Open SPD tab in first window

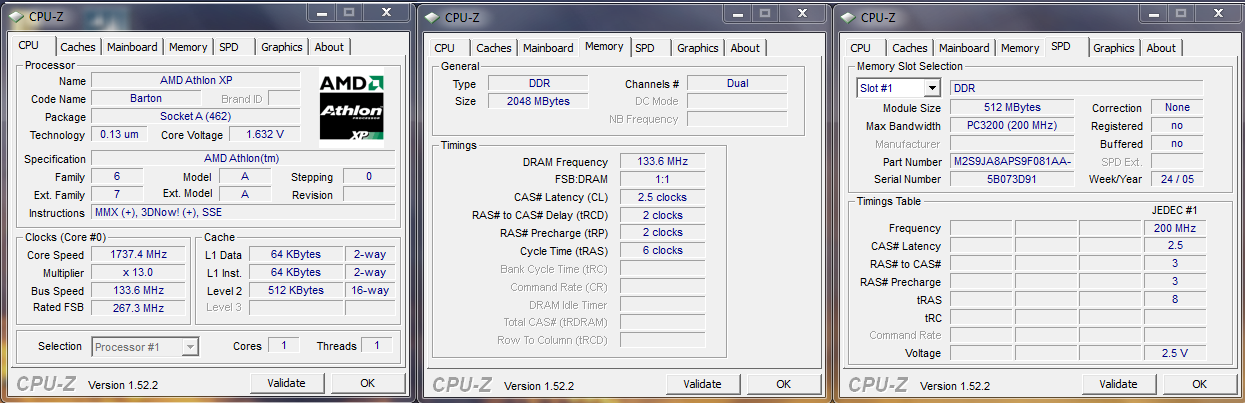[x=229, y=47]
